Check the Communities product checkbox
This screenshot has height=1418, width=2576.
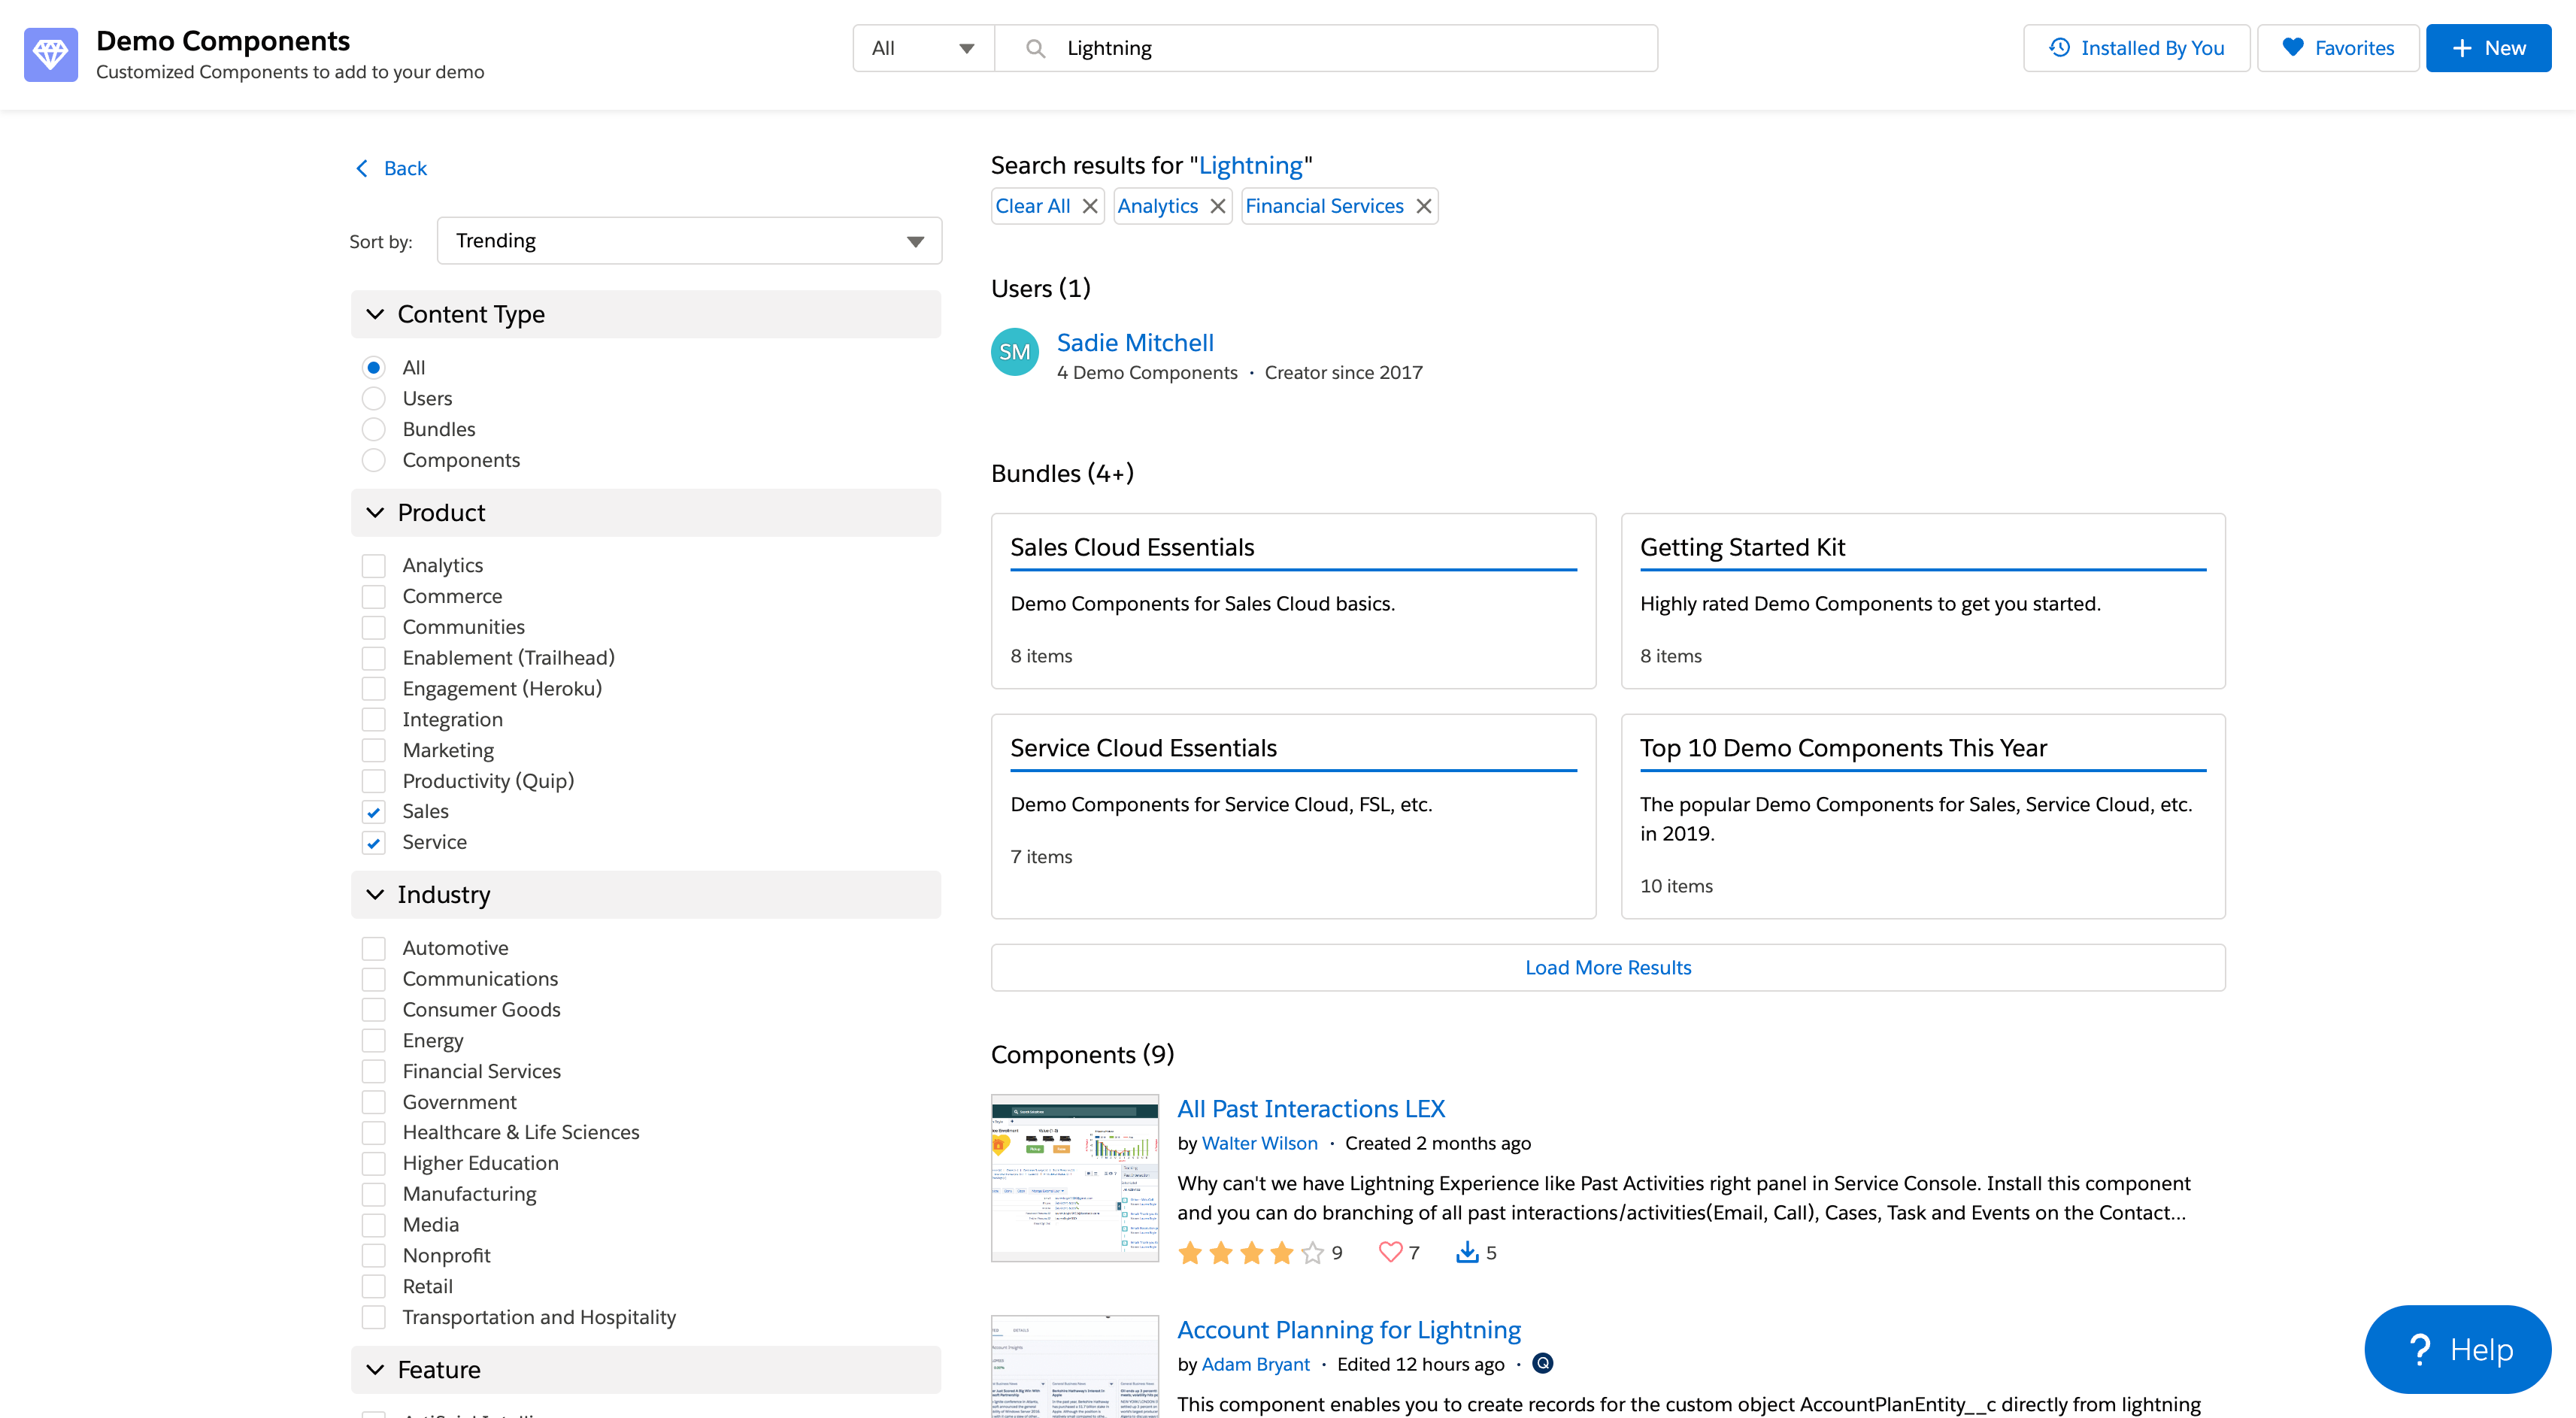(x=373, y=628)
